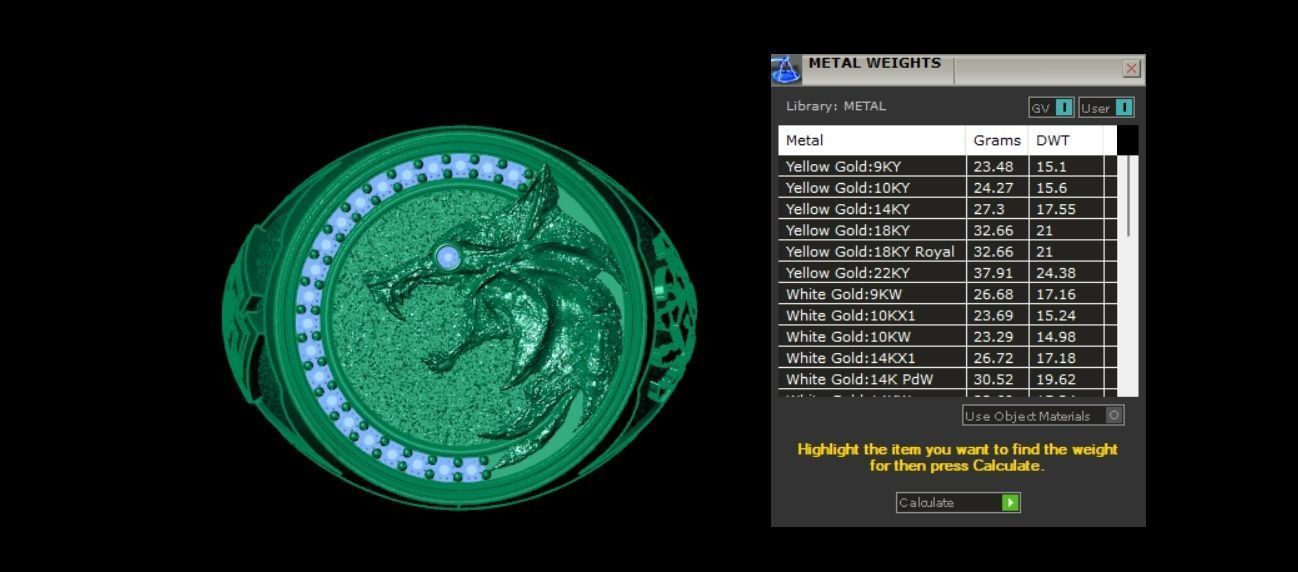The width and height of the screenshot is (1298, 572).
Task: Click the 17.55 DWT value
Action: click(x=1055, y=208)
